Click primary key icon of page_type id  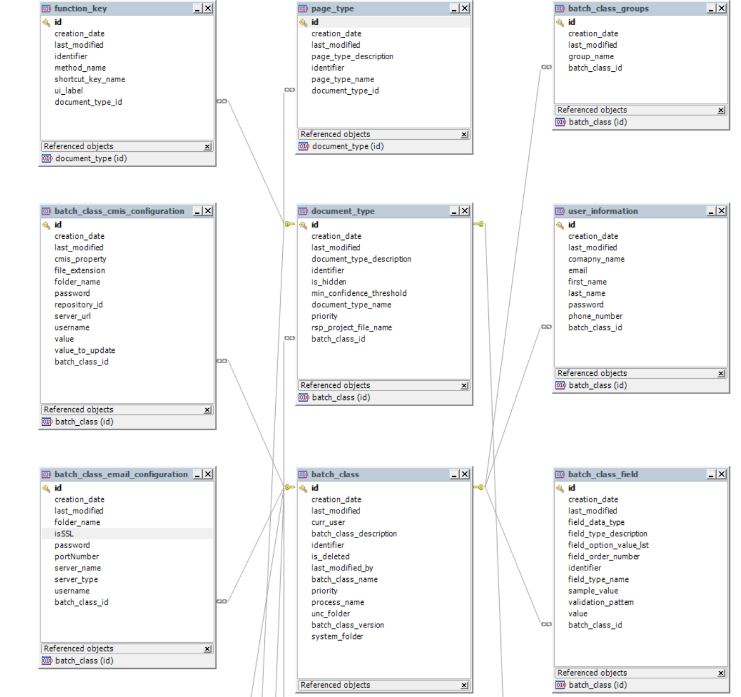(x=303, y=22)
